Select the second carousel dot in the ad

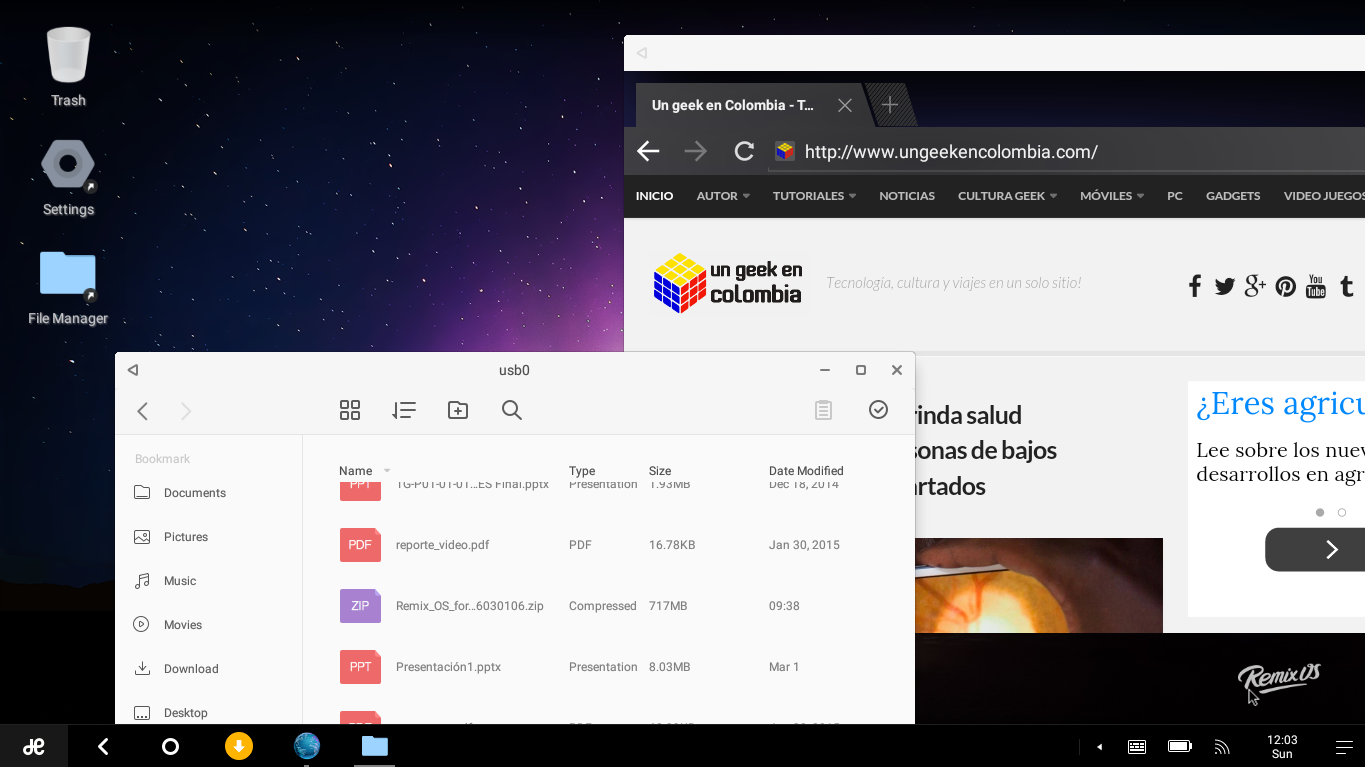1342,513
